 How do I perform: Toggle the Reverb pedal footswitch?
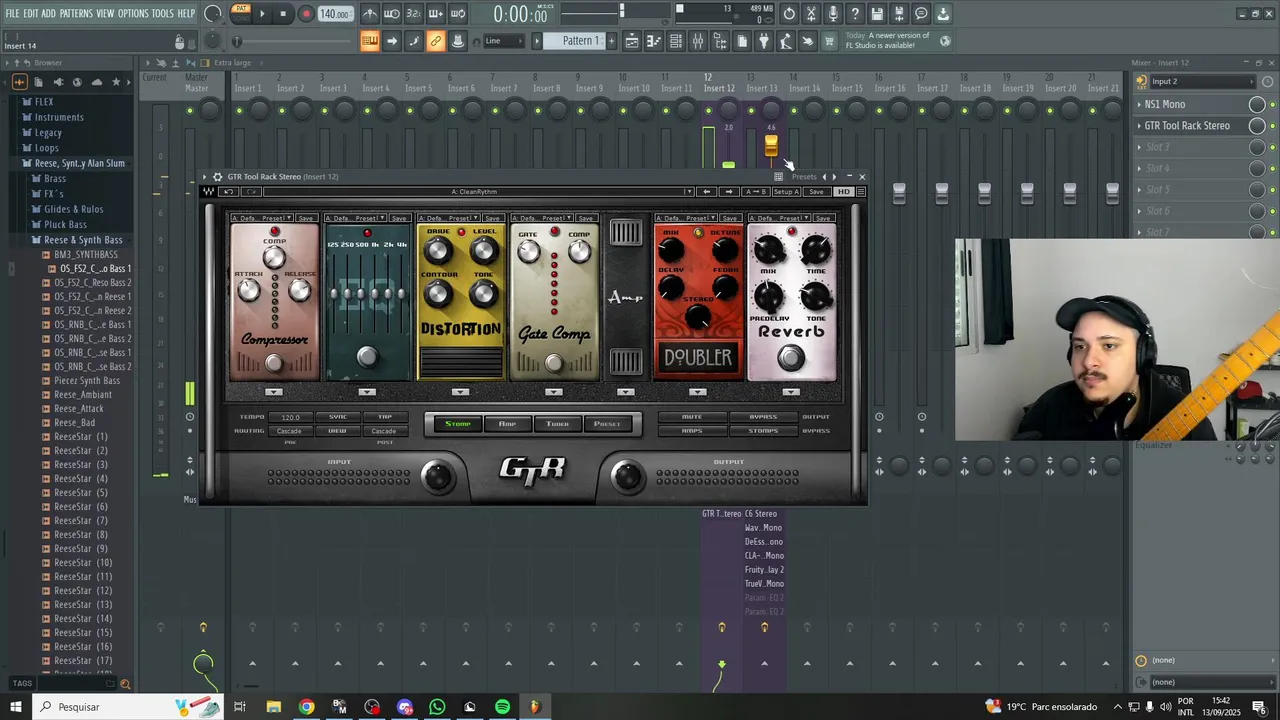pos(791,358)
